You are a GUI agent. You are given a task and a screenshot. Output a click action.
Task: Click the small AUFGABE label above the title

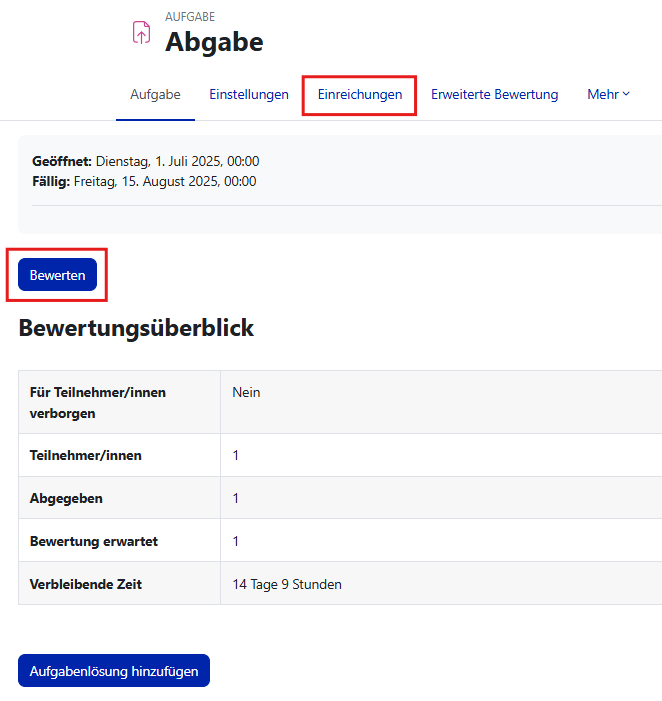190,17
